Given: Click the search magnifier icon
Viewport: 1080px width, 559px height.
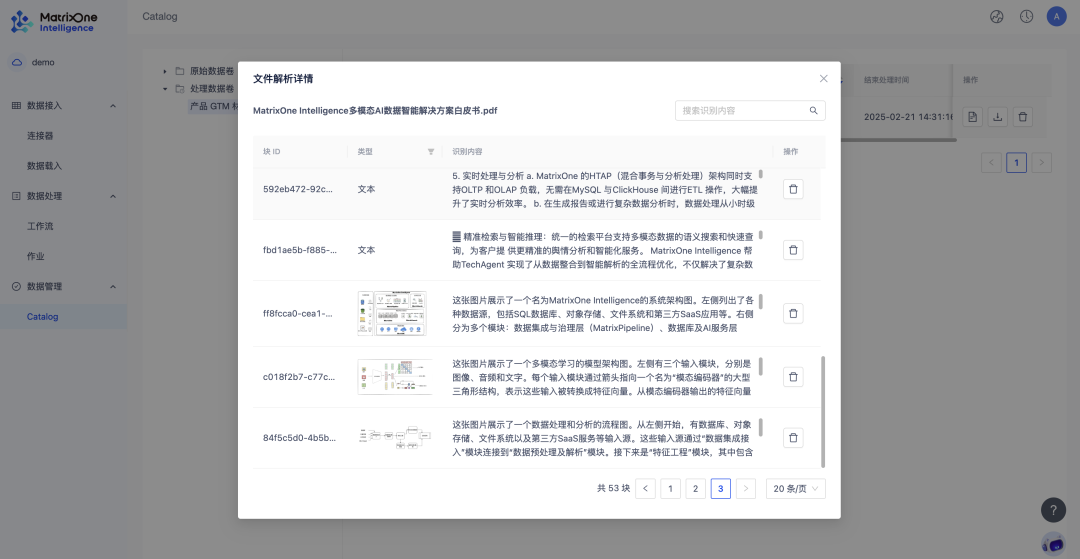Looking at the screenshot, I should 813,110.
